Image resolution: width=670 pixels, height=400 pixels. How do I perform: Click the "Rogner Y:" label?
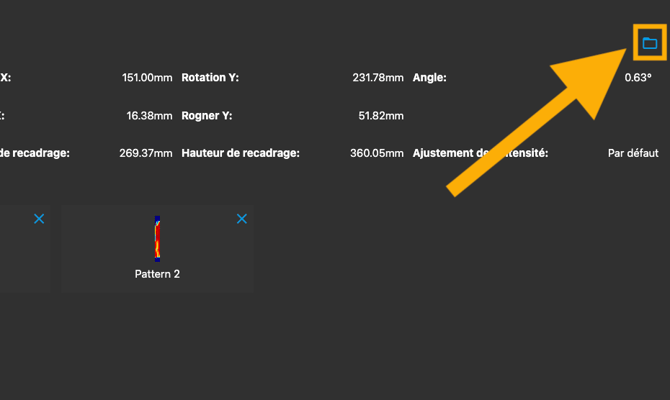207,115
